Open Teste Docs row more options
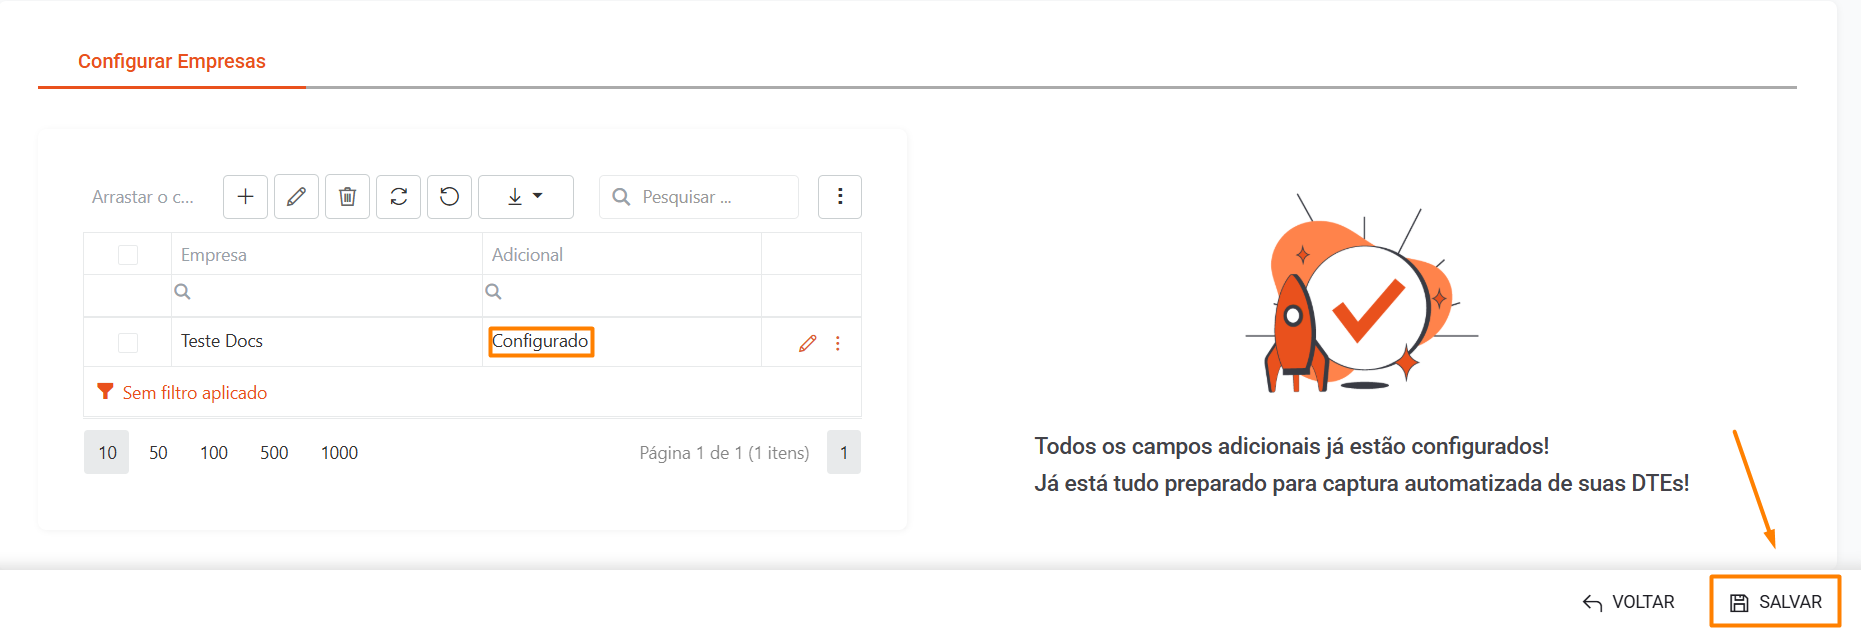Screen dimensions: 1861x633 (x=838, y=343)
